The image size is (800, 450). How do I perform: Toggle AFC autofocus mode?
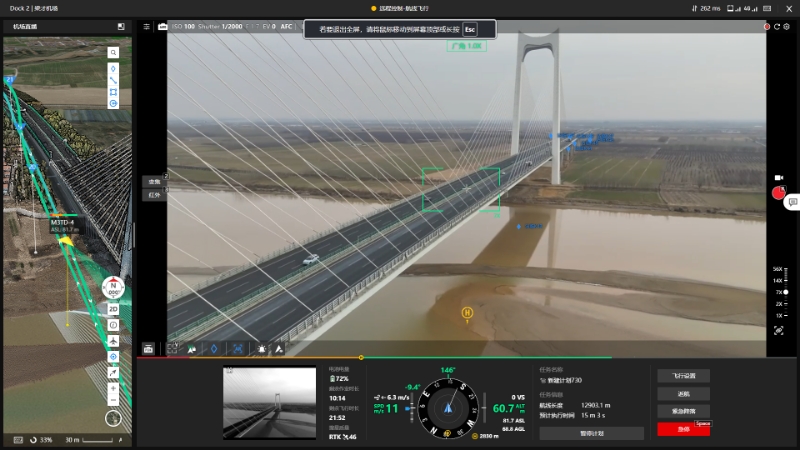[x=287, y=26]
